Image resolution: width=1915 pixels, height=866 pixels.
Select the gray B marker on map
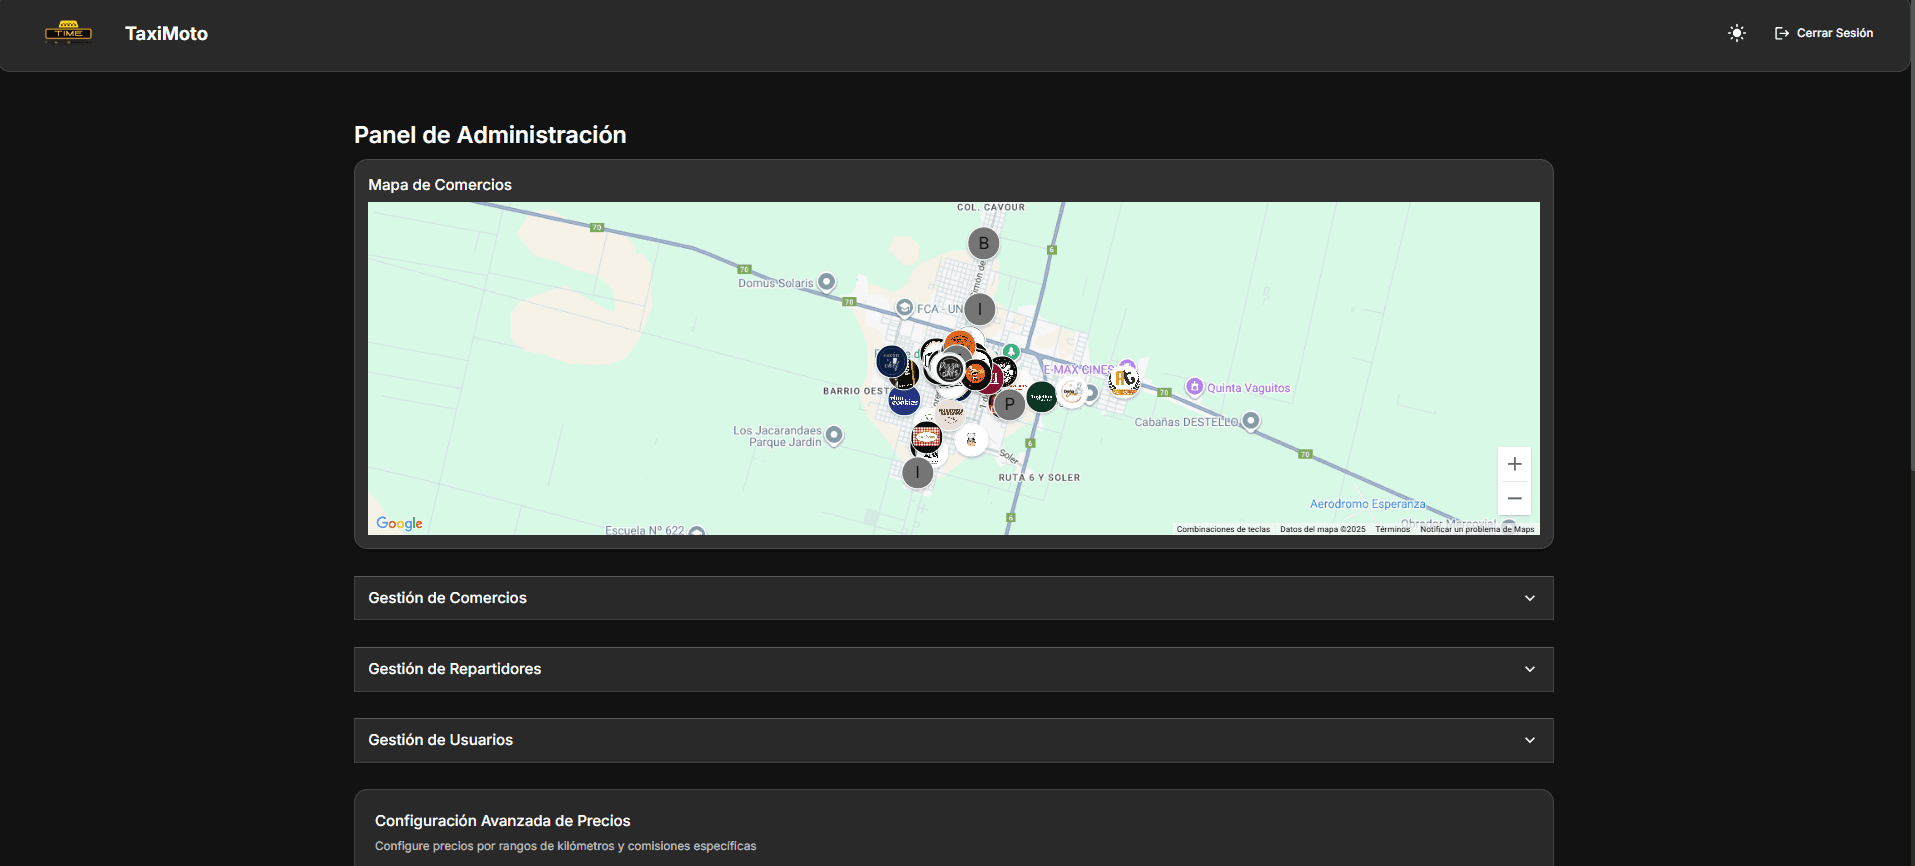pyautogui.click(x=983, y=243)
